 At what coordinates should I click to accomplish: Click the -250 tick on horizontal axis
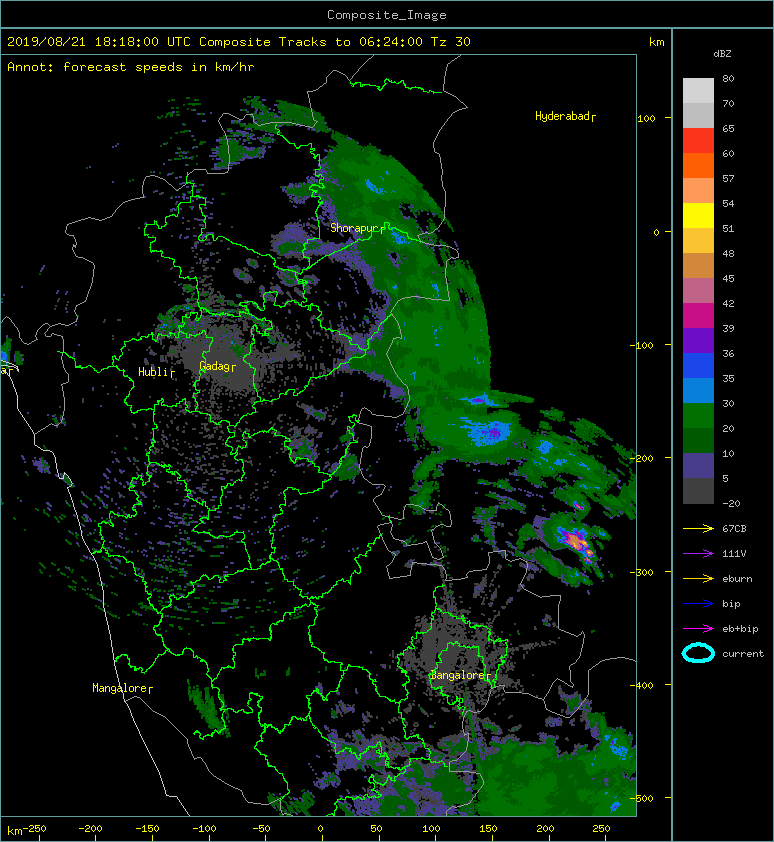pyautogui.click(x=34, y=829)
